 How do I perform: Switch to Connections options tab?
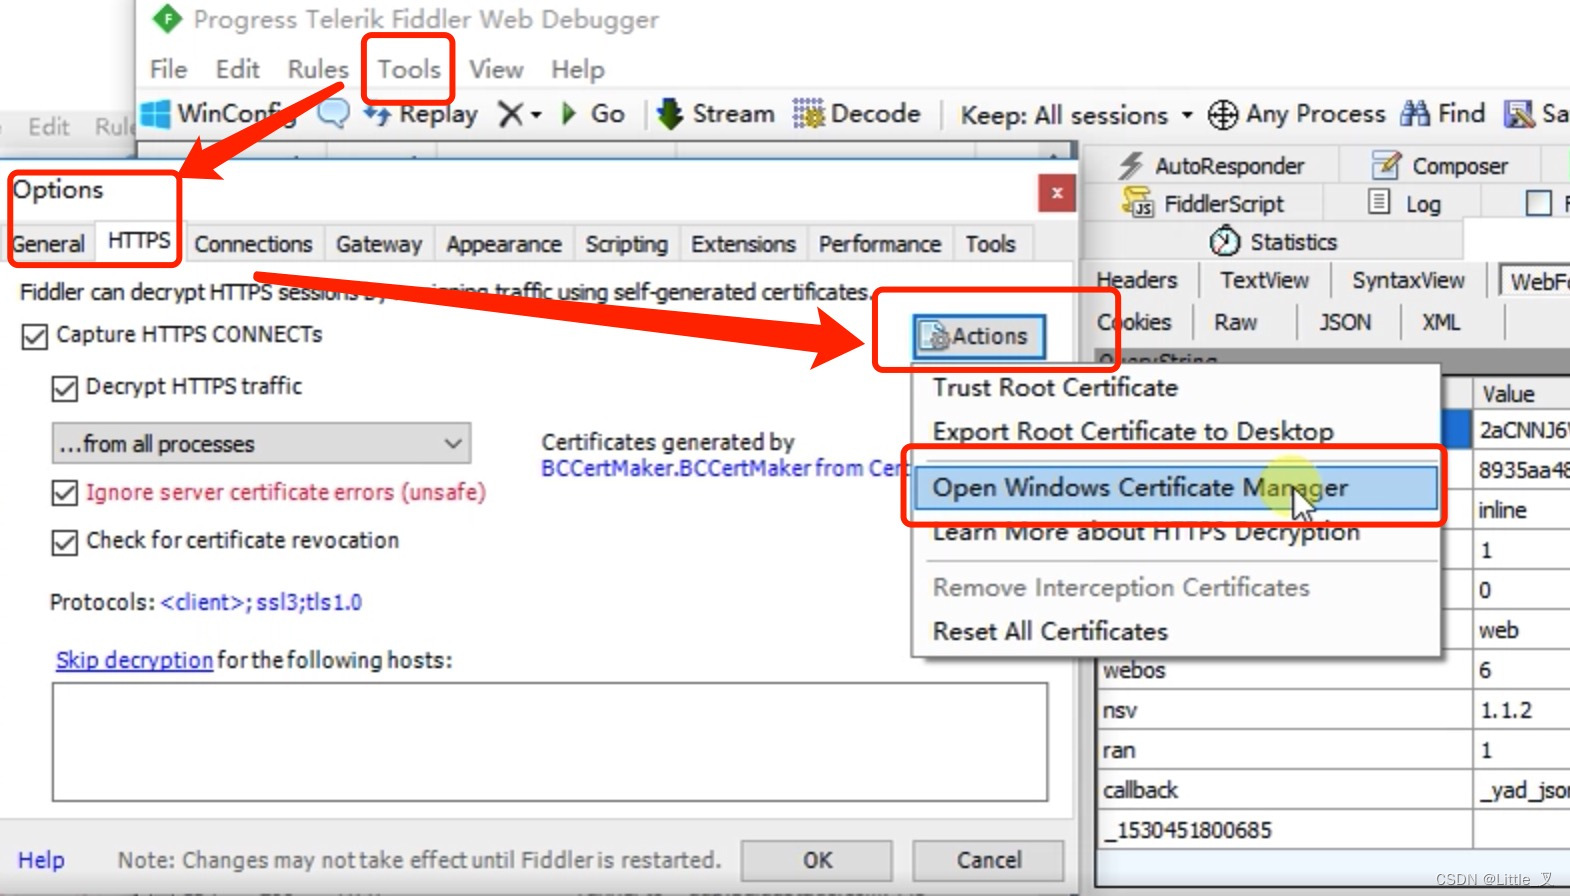(x=253, y=244)
